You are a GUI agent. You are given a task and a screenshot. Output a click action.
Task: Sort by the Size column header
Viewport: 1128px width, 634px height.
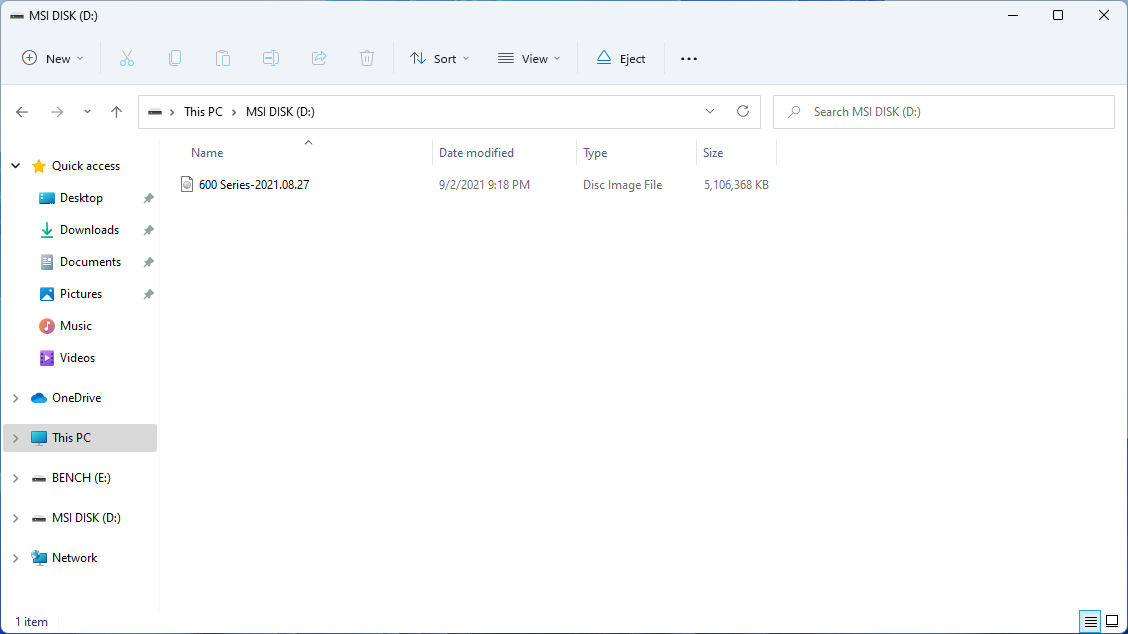(713, 153)
